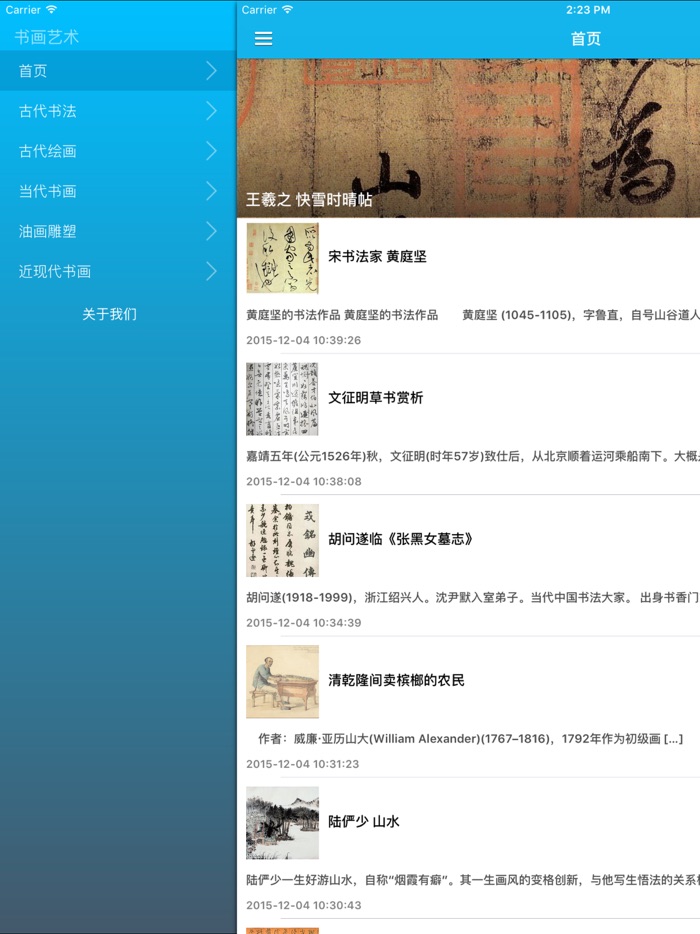This screenshot has height=934, width=700.
Task: Open article title 文征明草书赏析
Action: tap(375, 398)
